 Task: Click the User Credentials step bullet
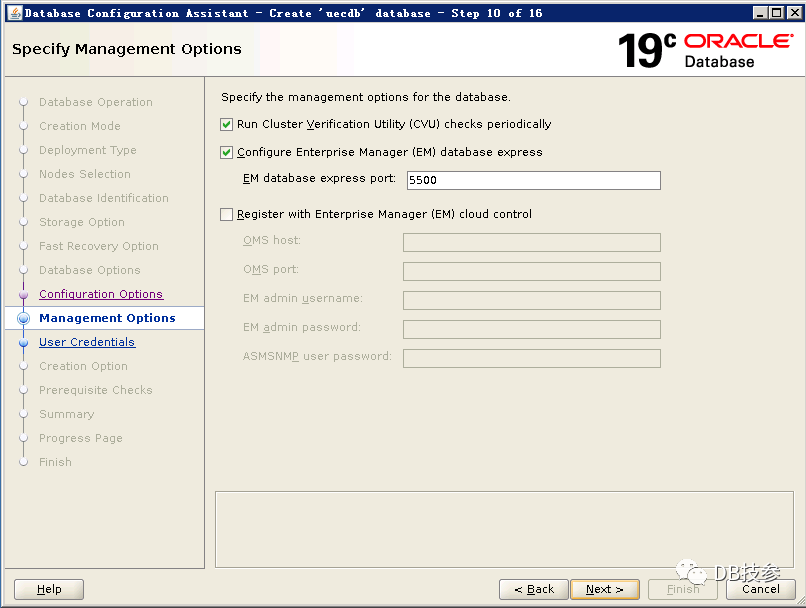tap(24, 342)
